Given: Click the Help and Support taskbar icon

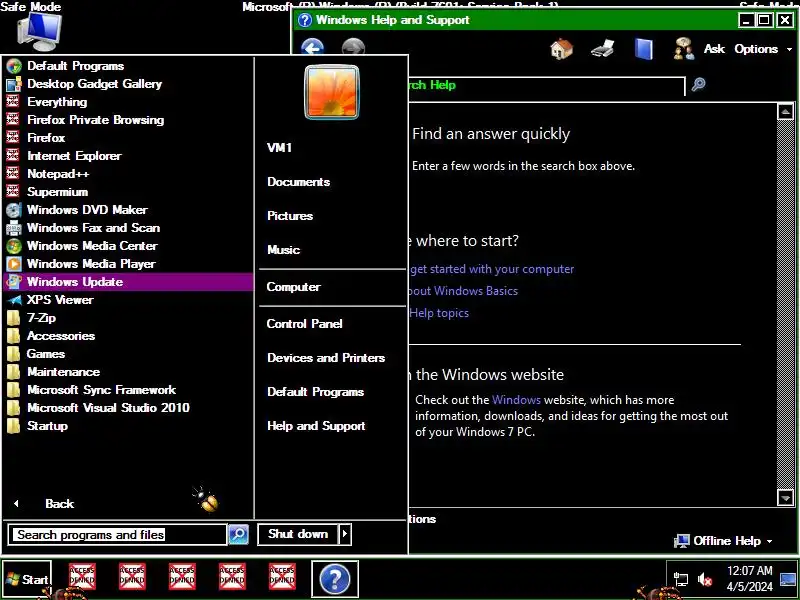Looking at the screenshot, I should pos(335,579).
